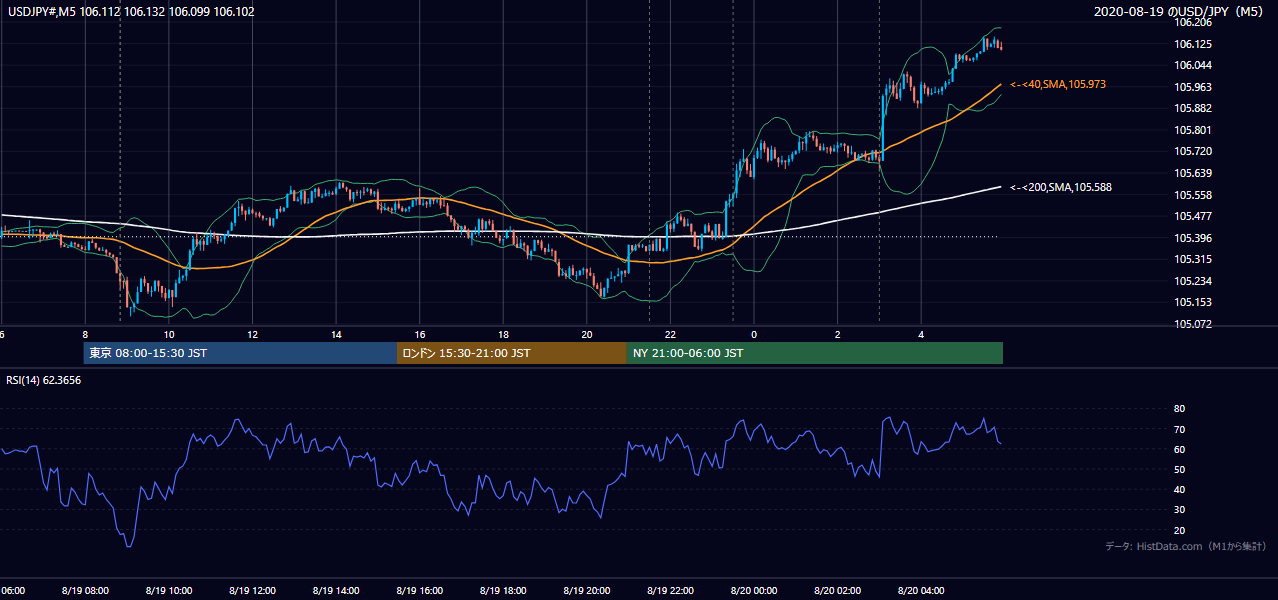Click the price axis value 105.963
Screen dimensions: 1278x600
tap(1194, 88)
